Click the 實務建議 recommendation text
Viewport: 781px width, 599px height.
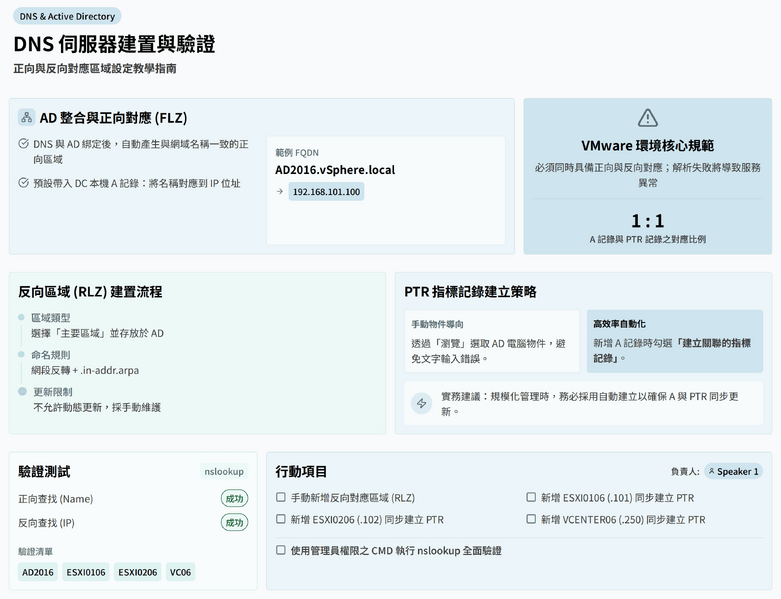point(589,403)
